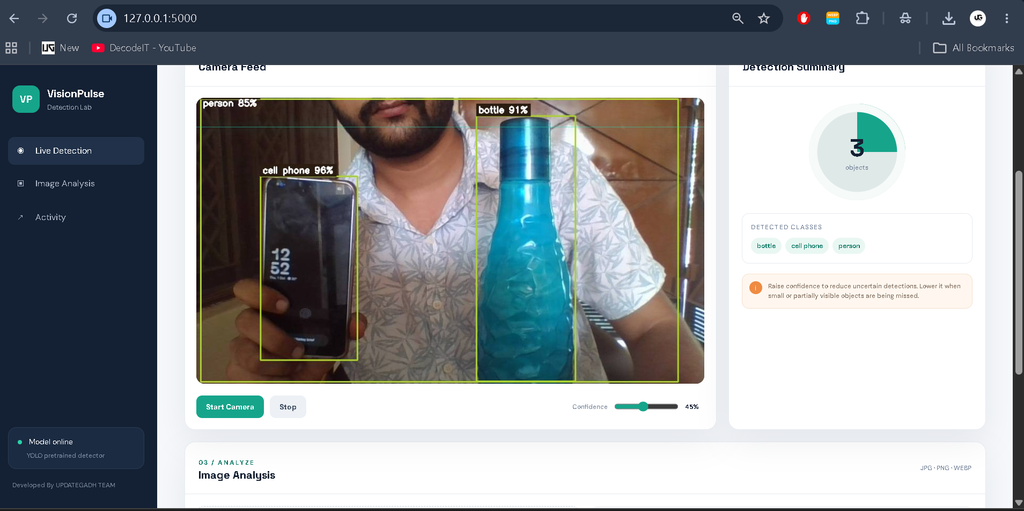The height and width of the screenshot is (511, 1024).
Task: Click the Live Detection sidebar icon
Action: 20,151
